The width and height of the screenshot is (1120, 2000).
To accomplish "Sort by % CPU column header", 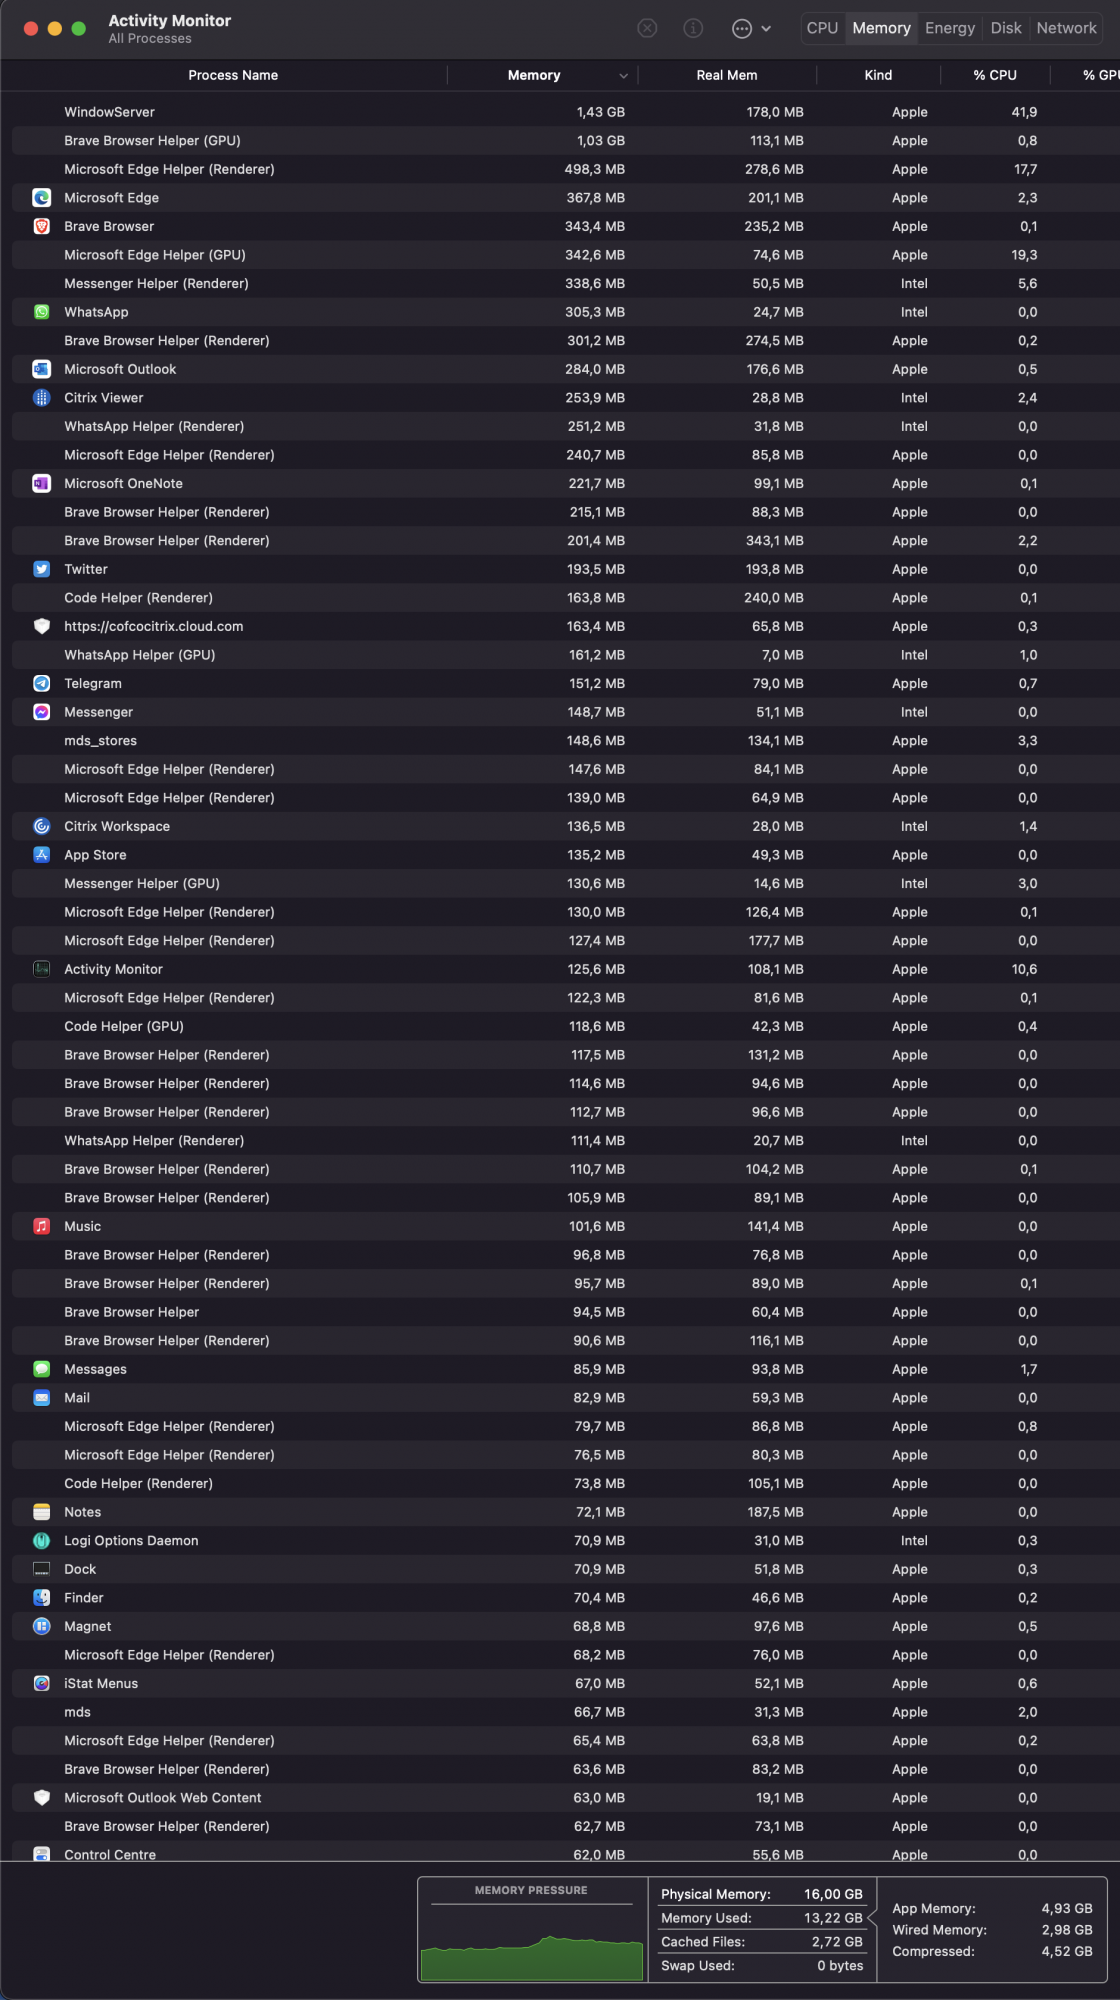I will (994, 75).
